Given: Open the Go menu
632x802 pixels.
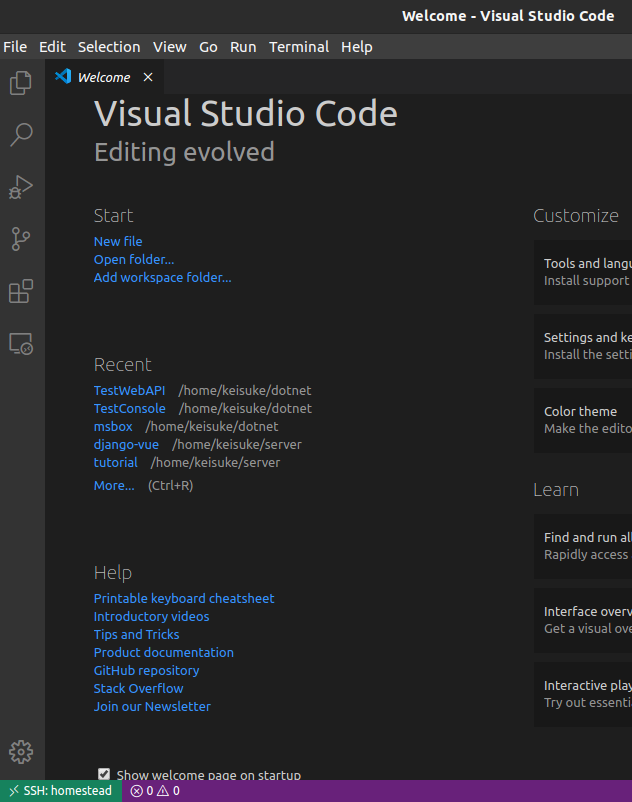Looking at the screenshot, I should tap(208, 47).
